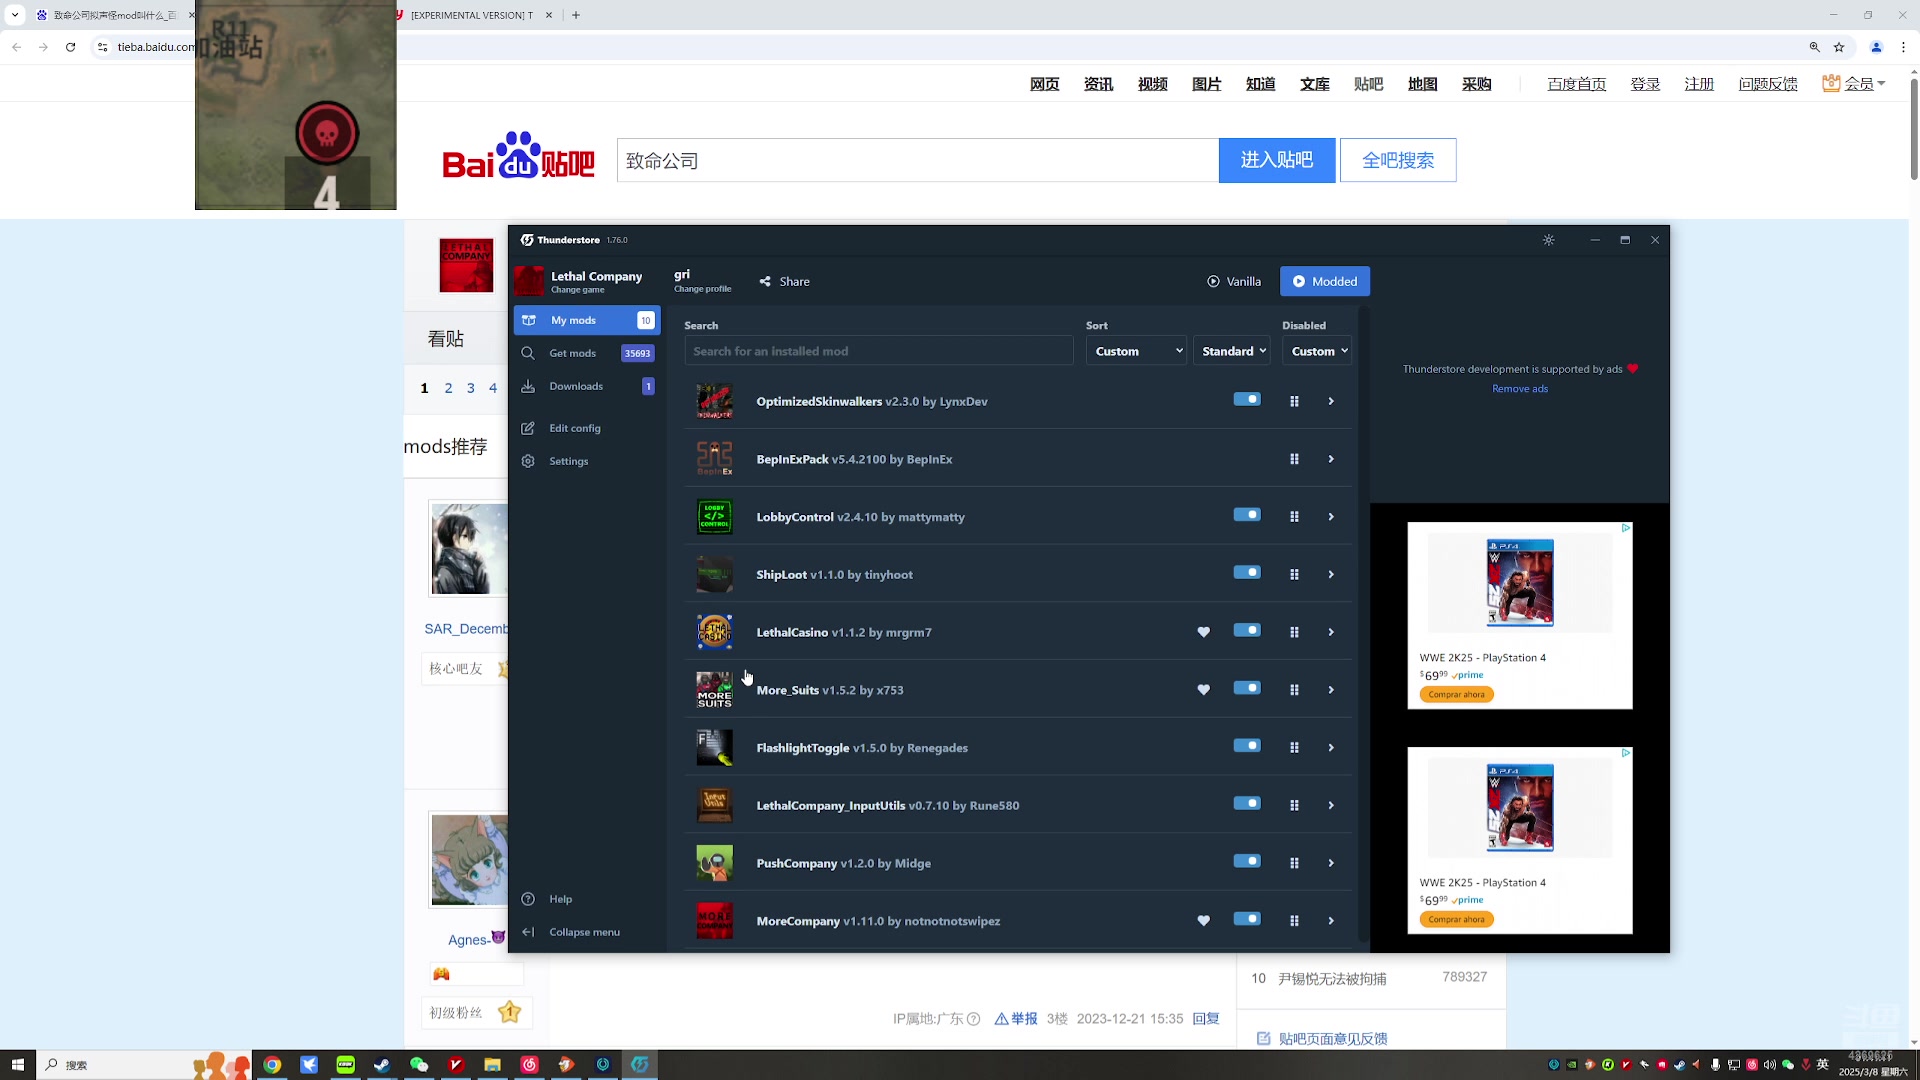
Task: Click the Baidu Tieba search box
Action: 918,160
